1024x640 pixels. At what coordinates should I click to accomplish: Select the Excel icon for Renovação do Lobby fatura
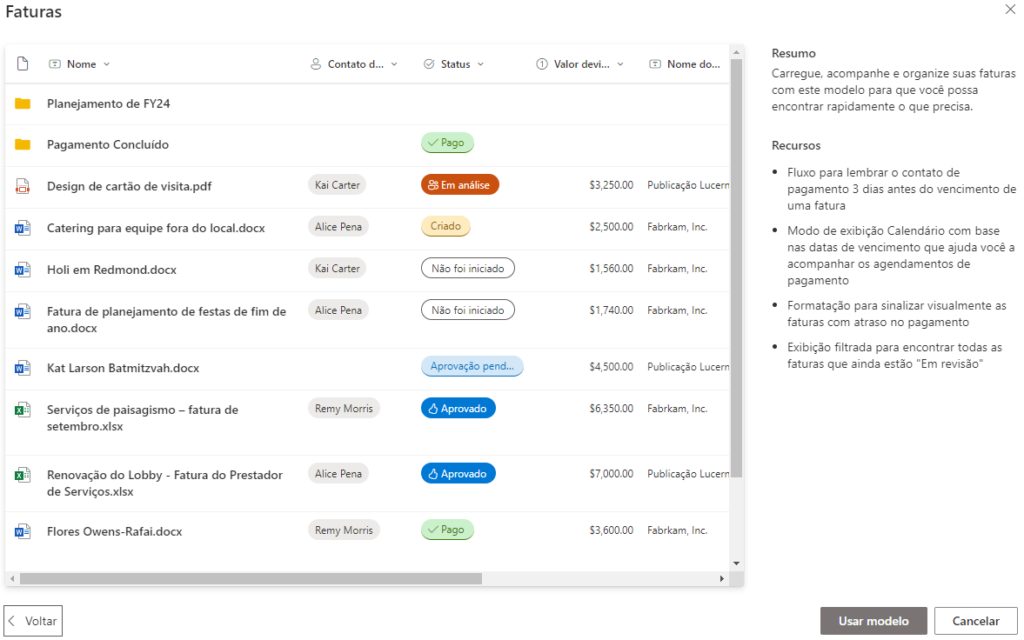tap(23, 474)
